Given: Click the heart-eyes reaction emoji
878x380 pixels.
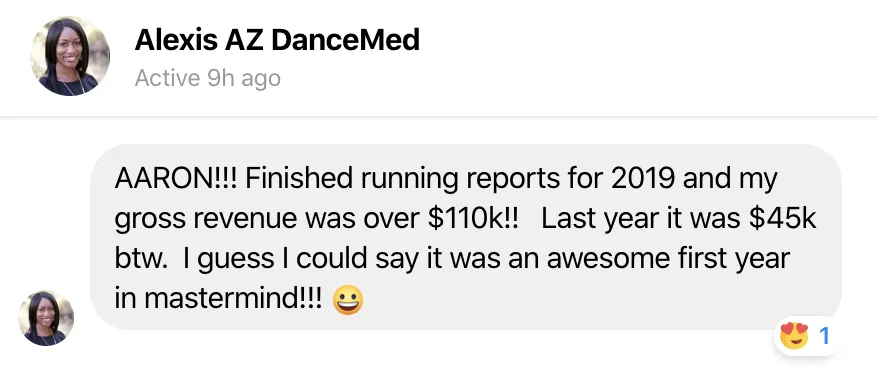Looking at the screenshot, I should pyautogui.click(x=795, y=336).
